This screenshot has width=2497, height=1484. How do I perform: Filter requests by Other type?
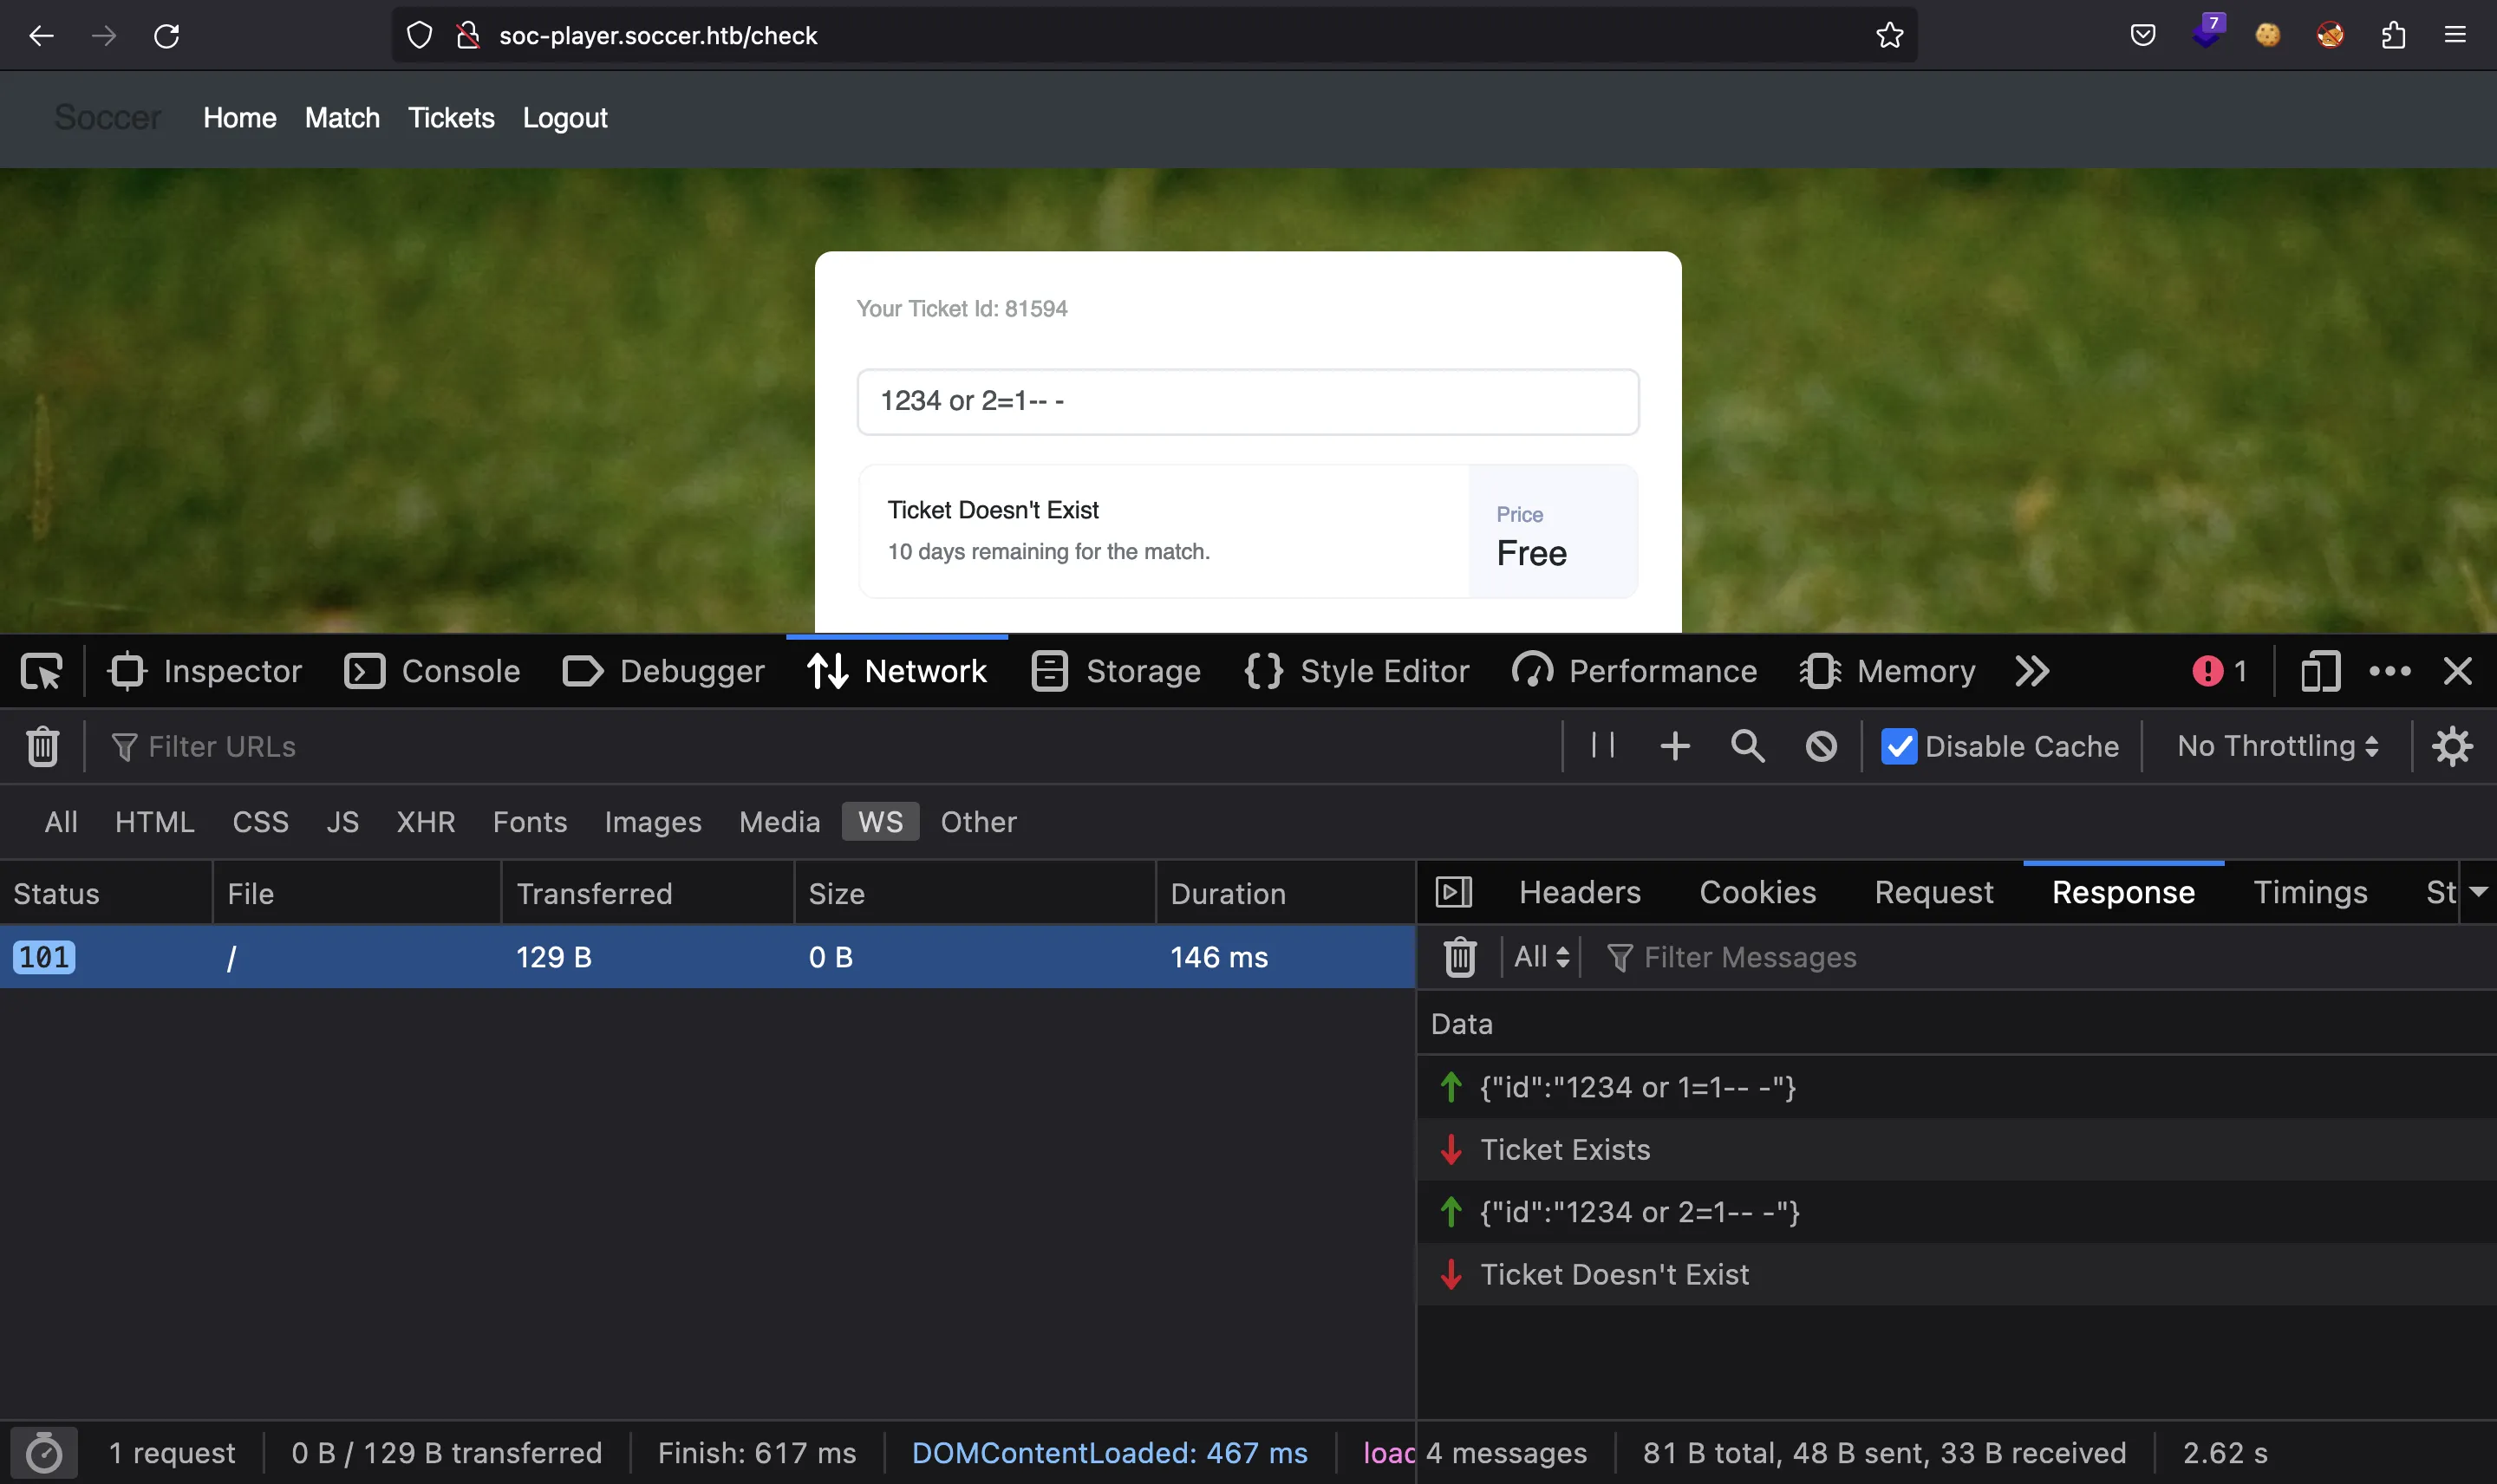978,822
